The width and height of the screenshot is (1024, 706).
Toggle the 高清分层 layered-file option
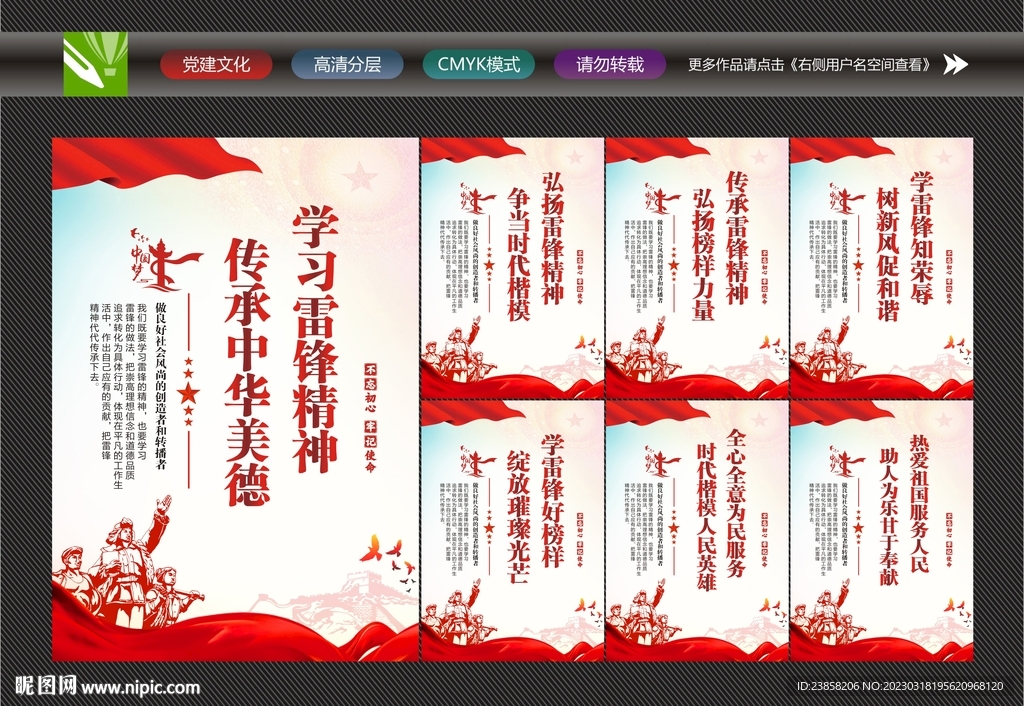pos(347,62)
